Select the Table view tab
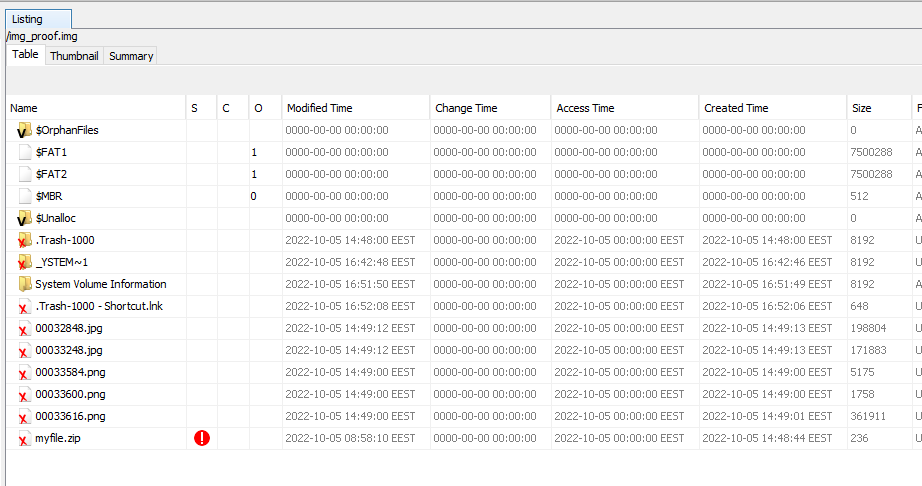922x486 pixels. coord(25,55)
